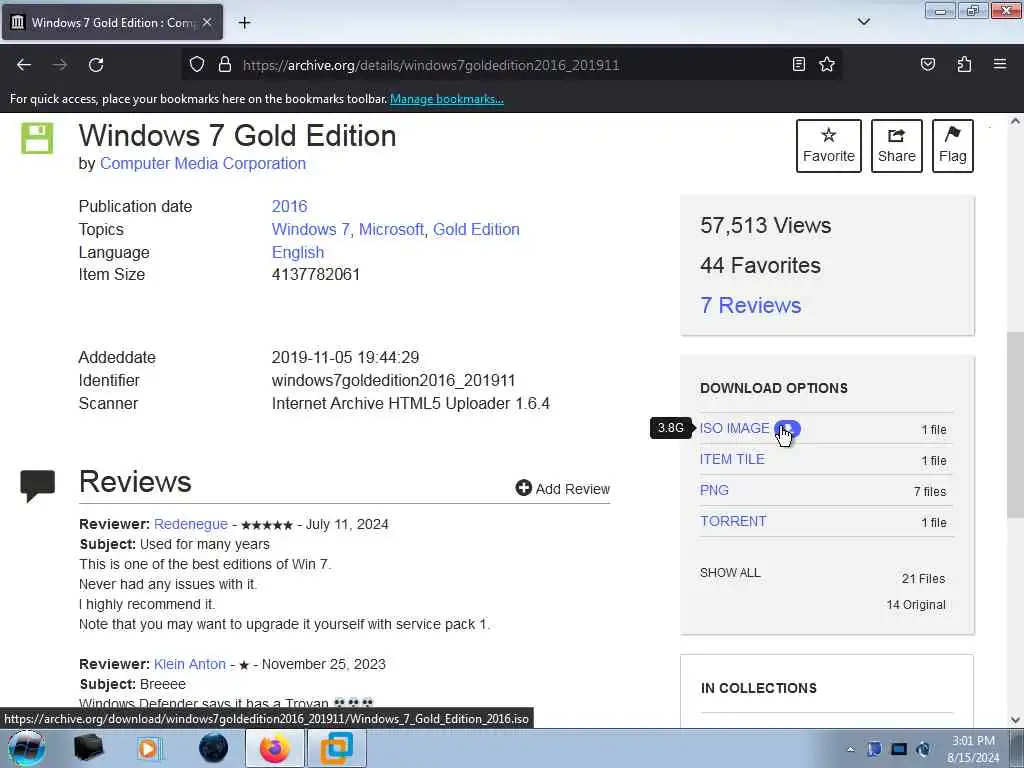Click the network monitor tray icon
Screen dimensions: 1024x768
(899, 749)
